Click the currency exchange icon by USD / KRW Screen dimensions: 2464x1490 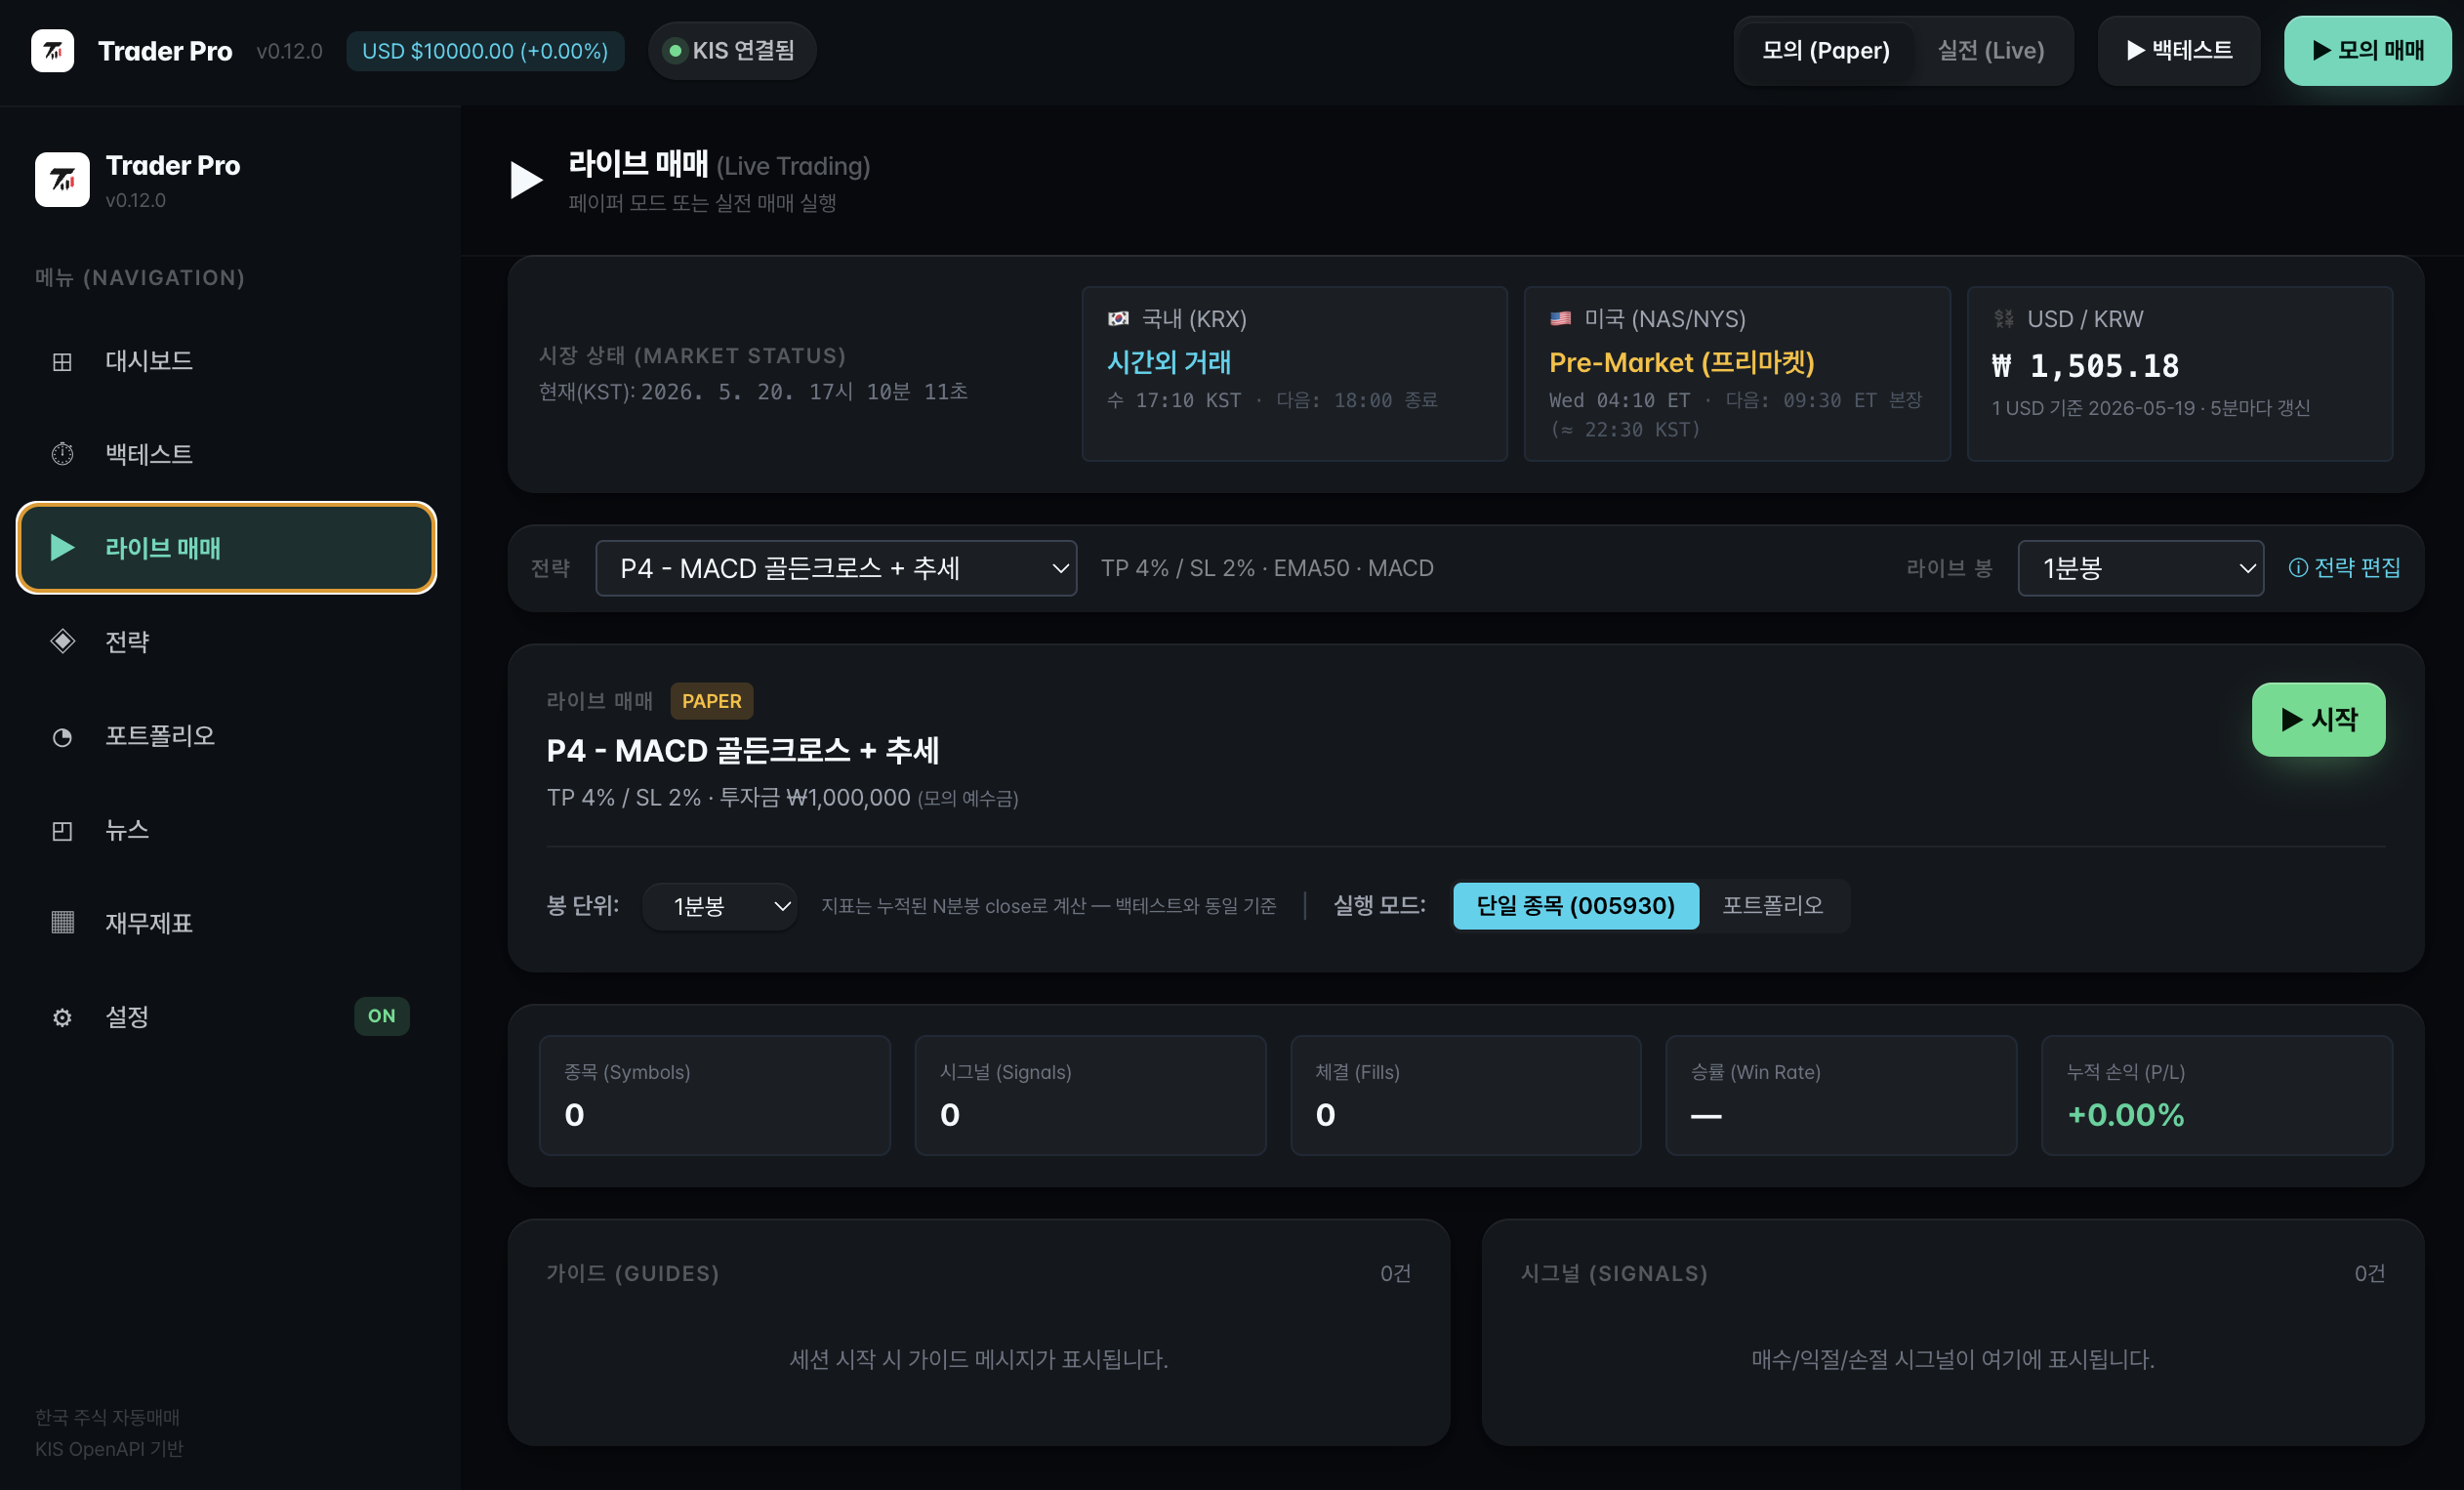2004,319
